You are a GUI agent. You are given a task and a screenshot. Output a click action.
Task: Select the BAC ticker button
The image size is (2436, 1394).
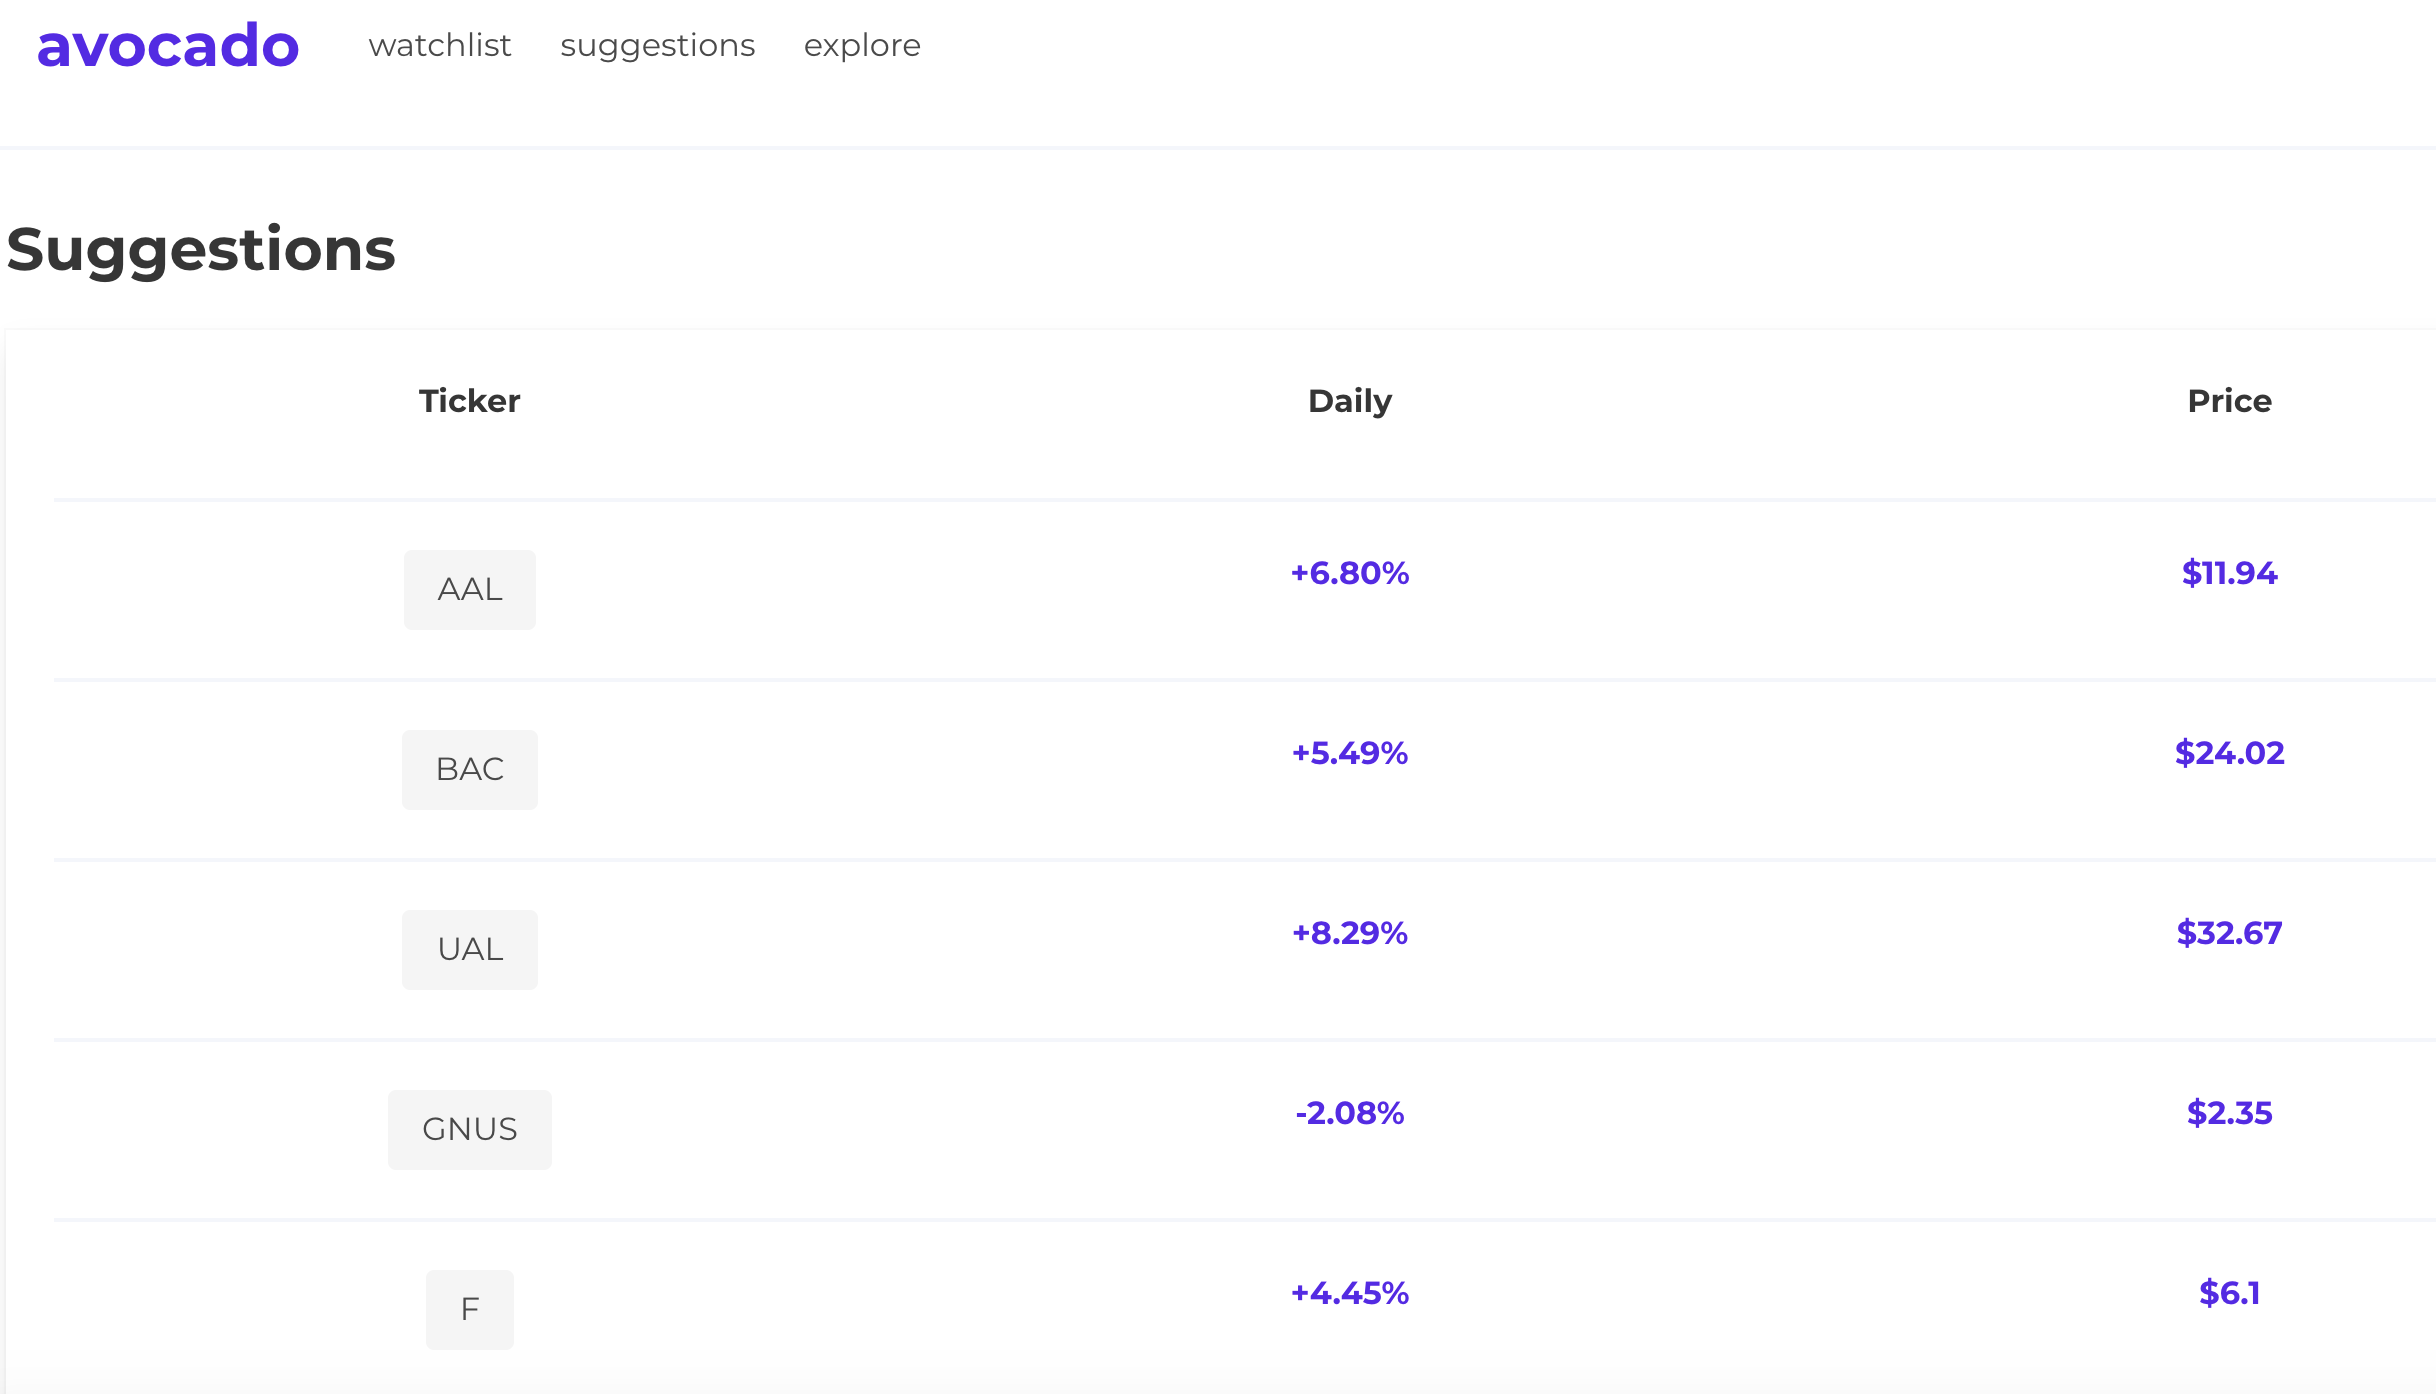coord(470,770)
